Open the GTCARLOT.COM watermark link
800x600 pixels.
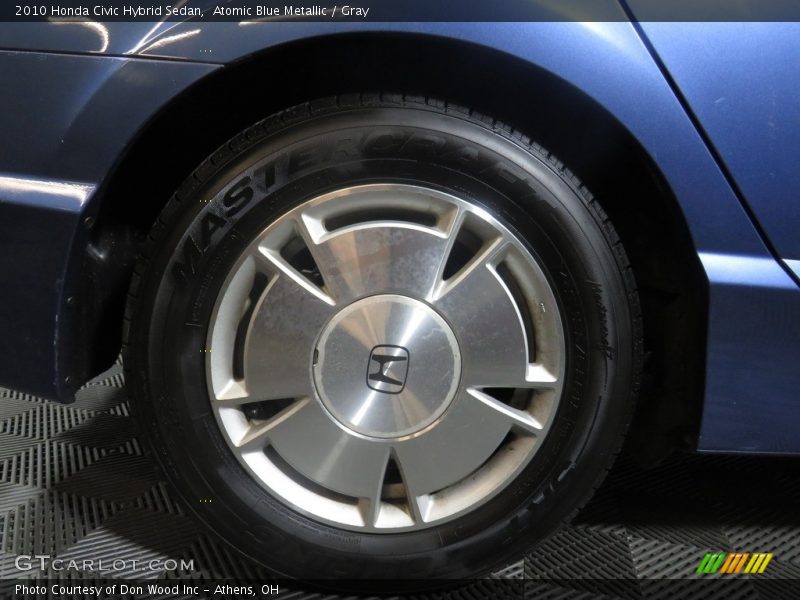[104, 564]
